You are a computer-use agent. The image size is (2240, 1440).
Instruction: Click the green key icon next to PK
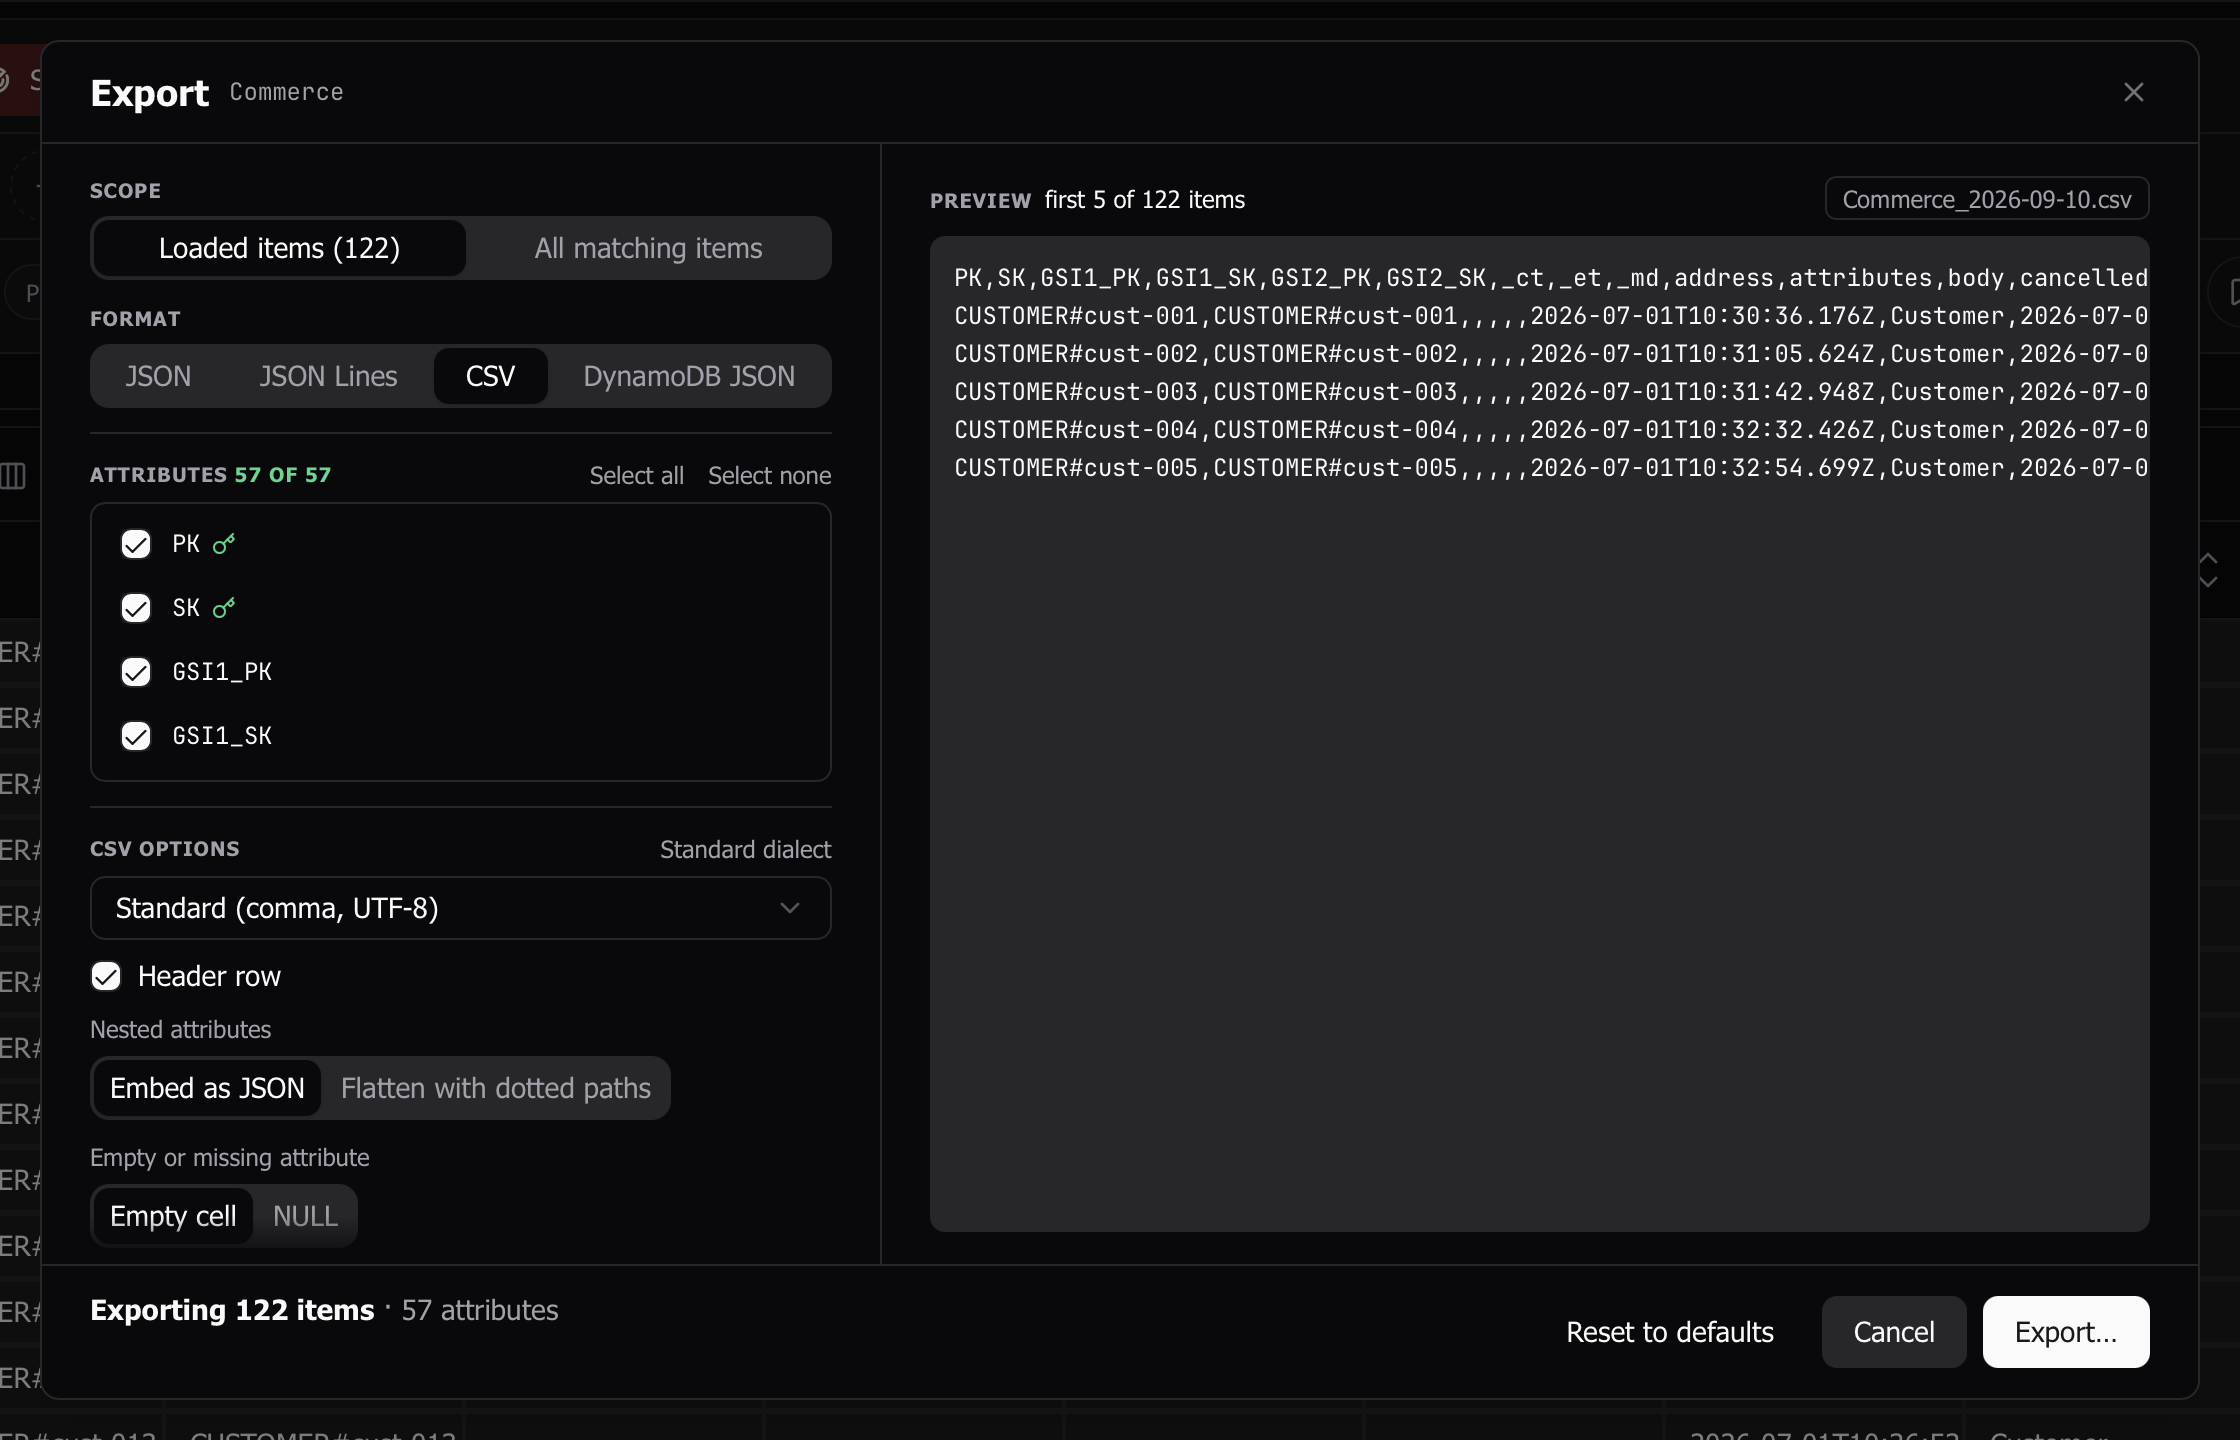coord(224,544)
